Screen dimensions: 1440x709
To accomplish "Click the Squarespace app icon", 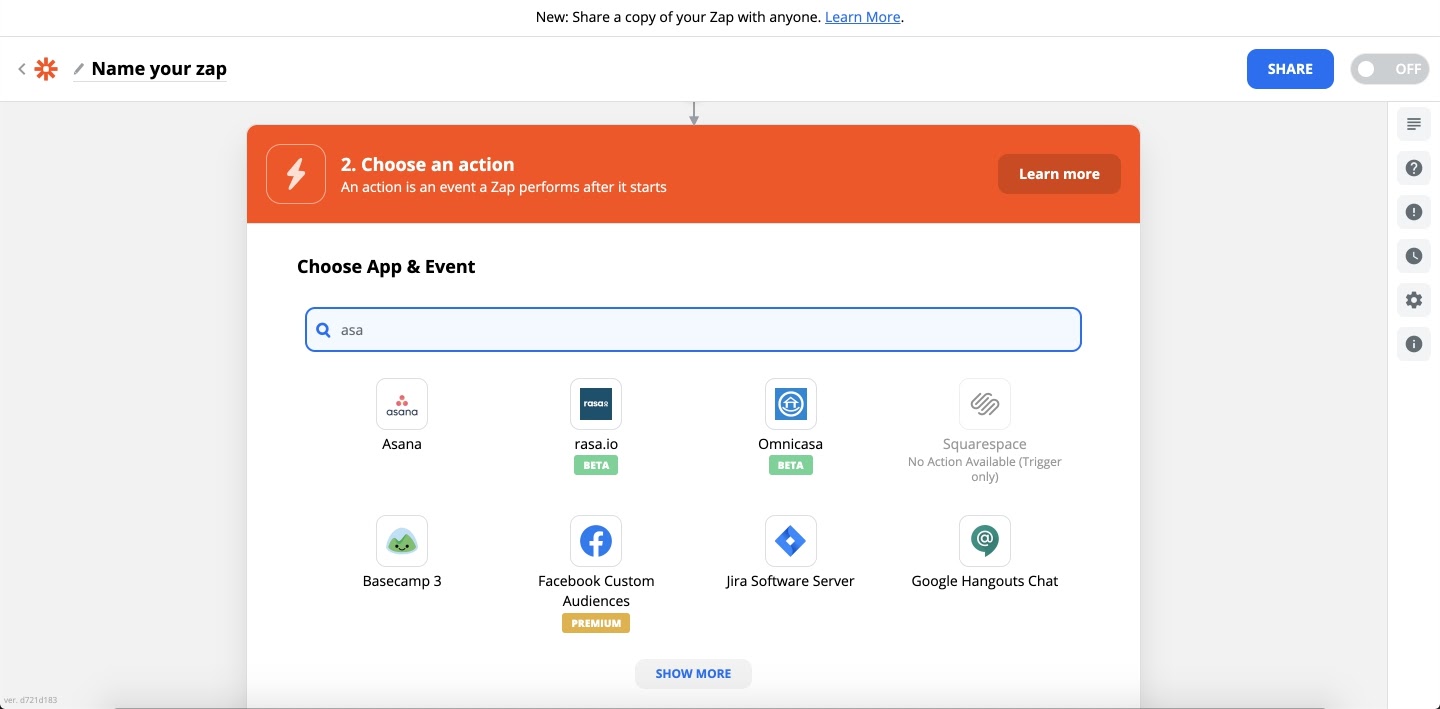I will (985, 404).
